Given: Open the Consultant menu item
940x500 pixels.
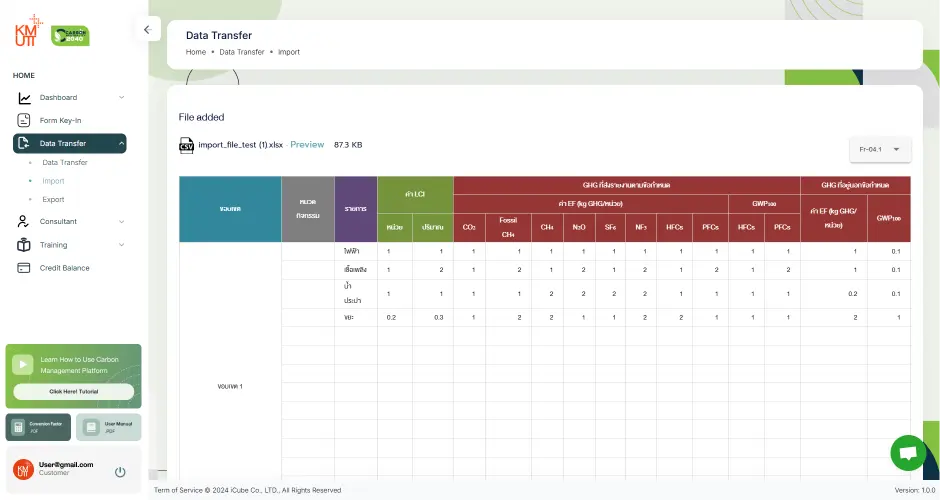Looking at the screenshot, I should click(70, 221).
